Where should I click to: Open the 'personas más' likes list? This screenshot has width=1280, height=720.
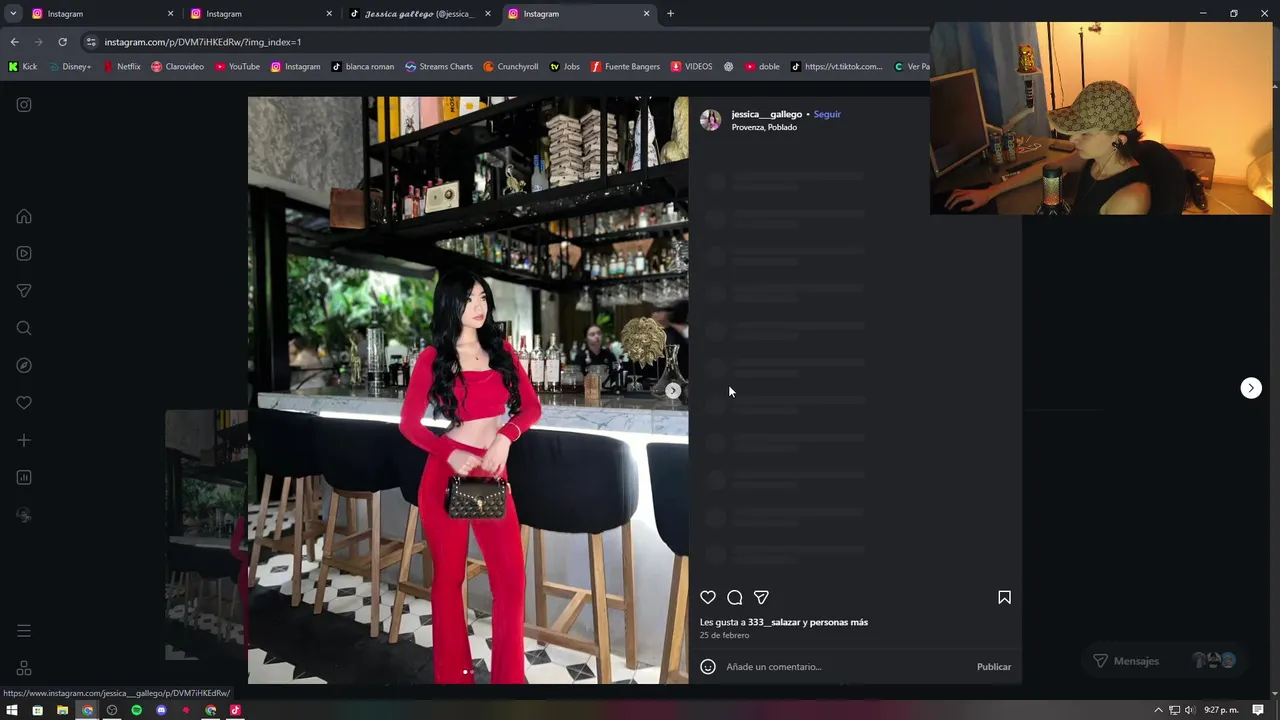click(x=839, y=622)
